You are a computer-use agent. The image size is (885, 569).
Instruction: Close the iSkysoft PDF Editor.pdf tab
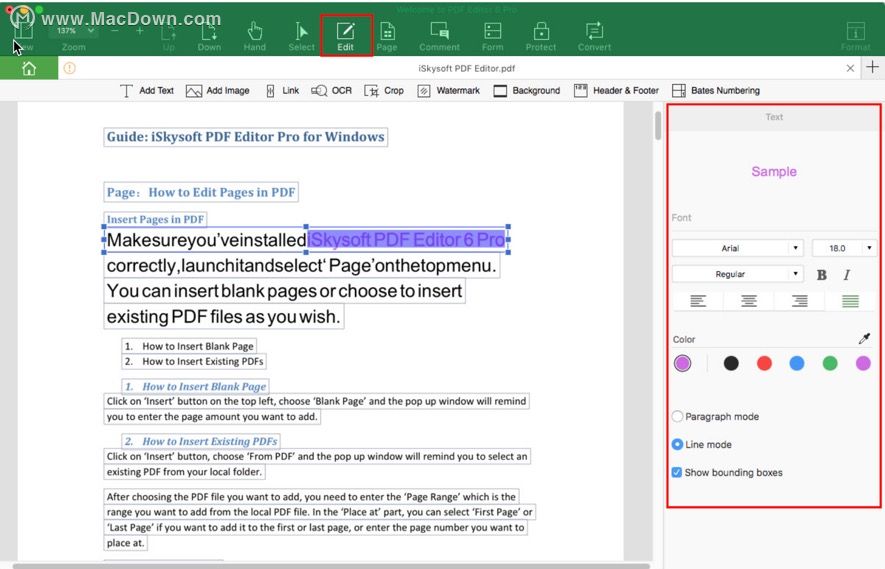pyautogui.click(x=850, y=68)
